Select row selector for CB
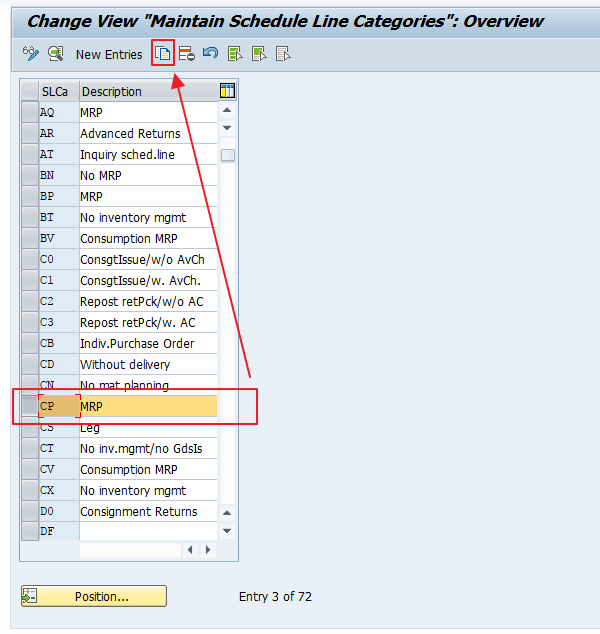The image size is (600, 634). 30,343
